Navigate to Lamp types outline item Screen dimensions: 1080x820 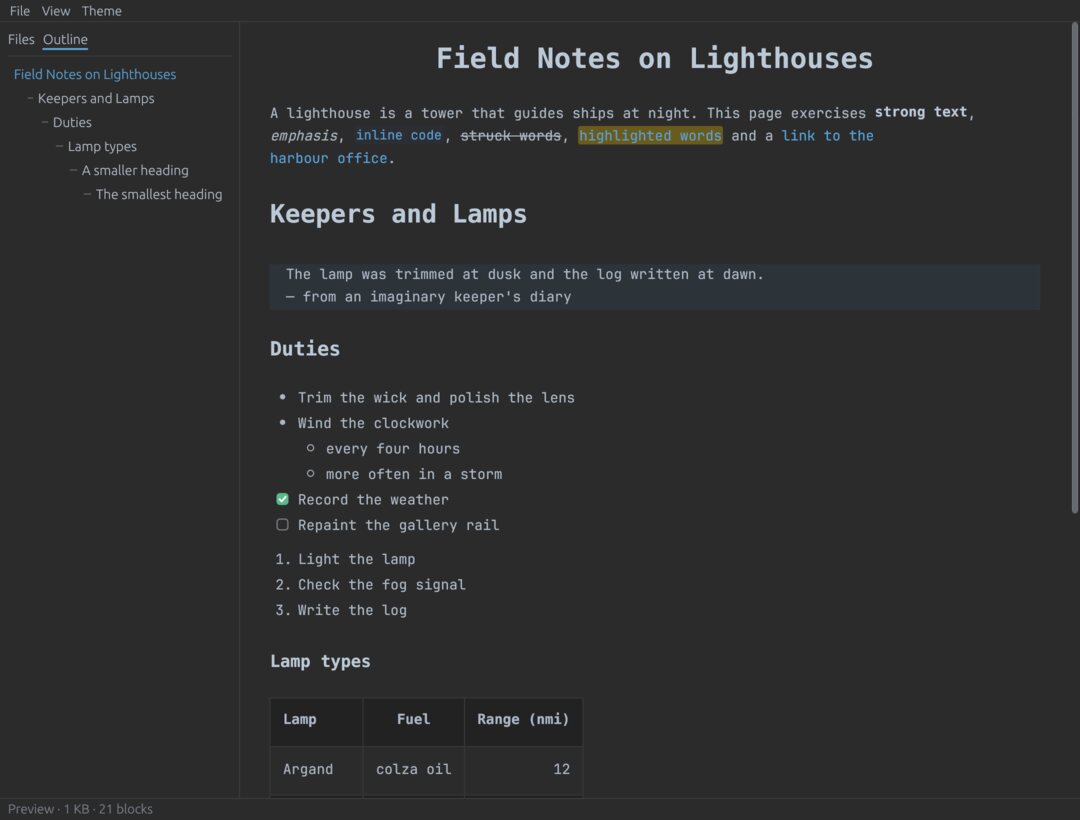[102, 147]
